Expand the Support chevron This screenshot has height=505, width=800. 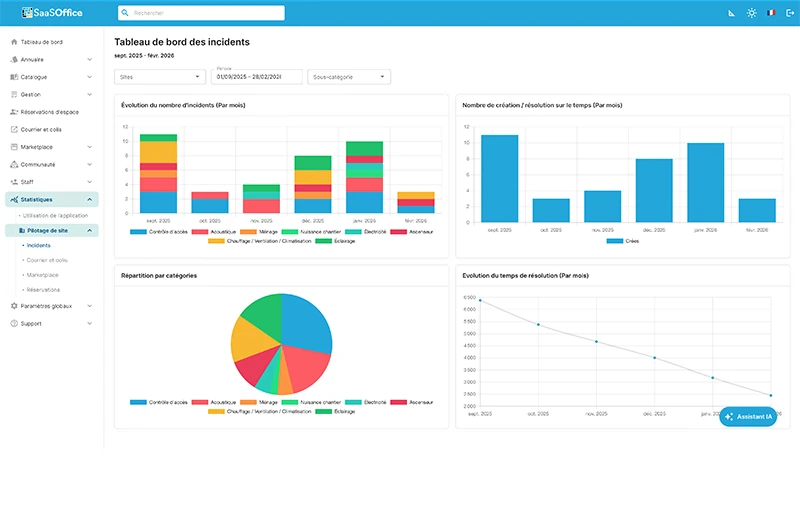pos(90,323)
